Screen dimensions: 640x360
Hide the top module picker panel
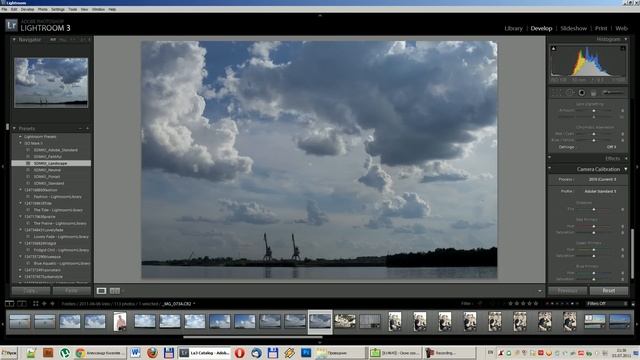(320, 15)
